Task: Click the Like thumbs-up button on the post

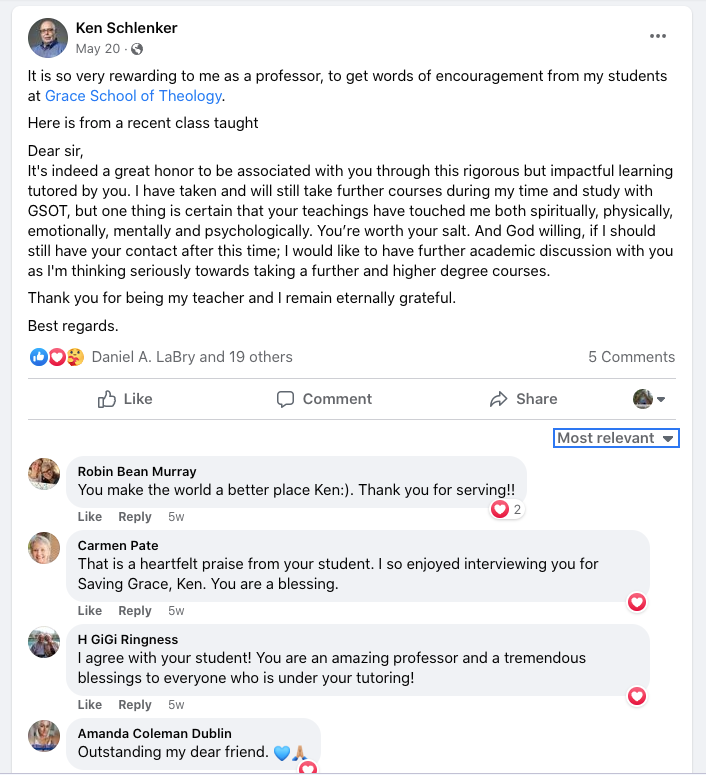Action: click(x=125, y=399)
